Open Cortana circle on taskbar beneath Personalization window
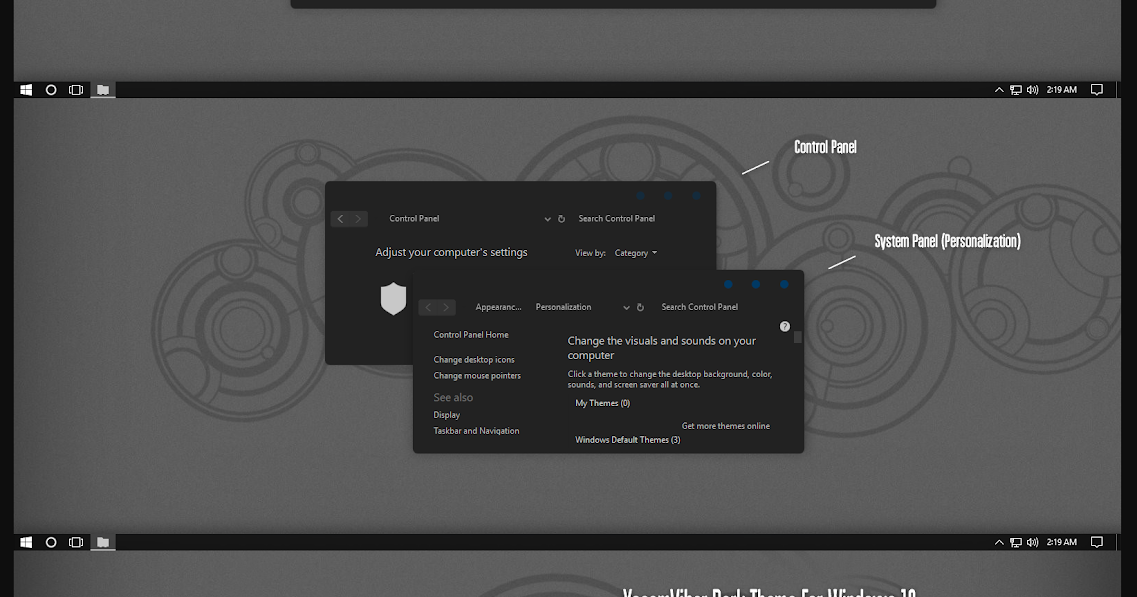Image resolution: width=1137 pixels, height=597 pixels. coord(51,542)
